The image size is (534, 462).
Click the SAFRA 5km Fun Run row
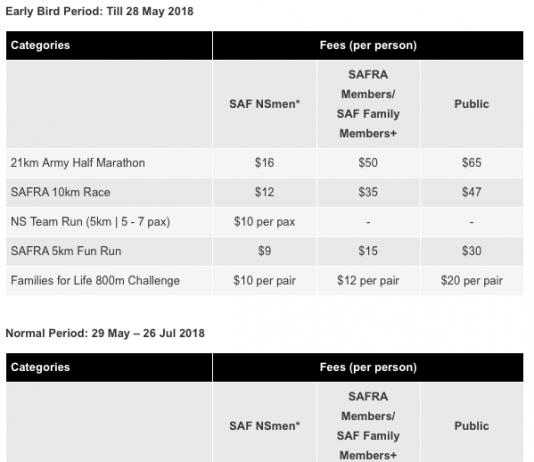265,251
